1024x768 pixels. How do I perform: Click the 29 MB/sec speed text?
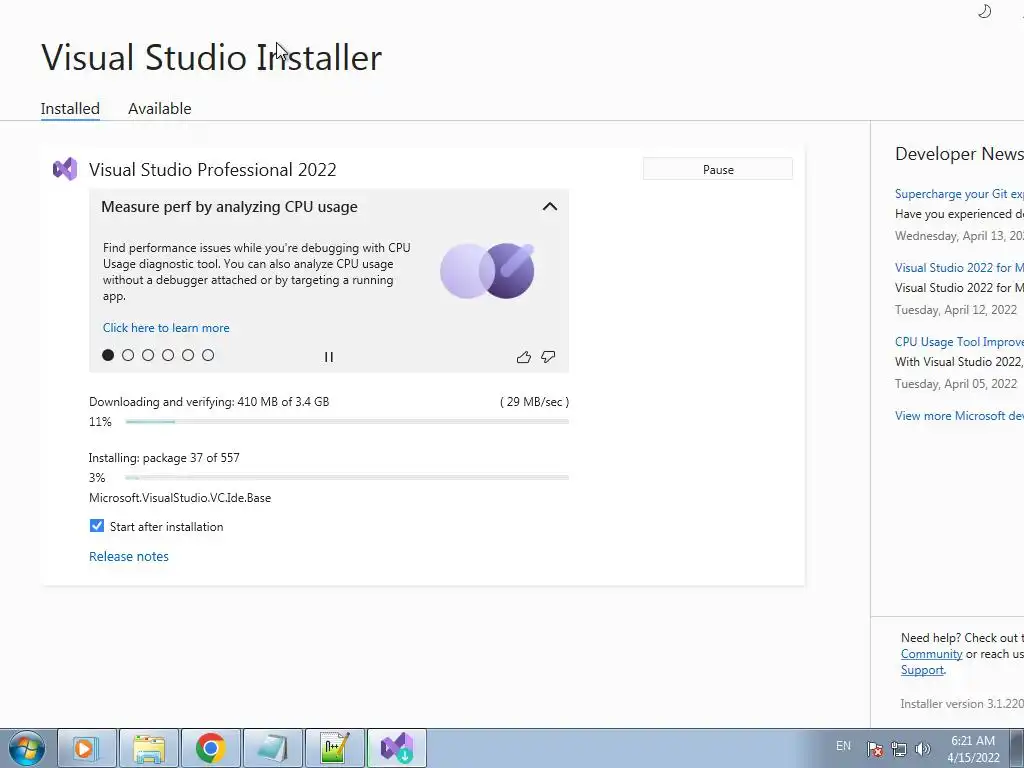coord(534,402)
